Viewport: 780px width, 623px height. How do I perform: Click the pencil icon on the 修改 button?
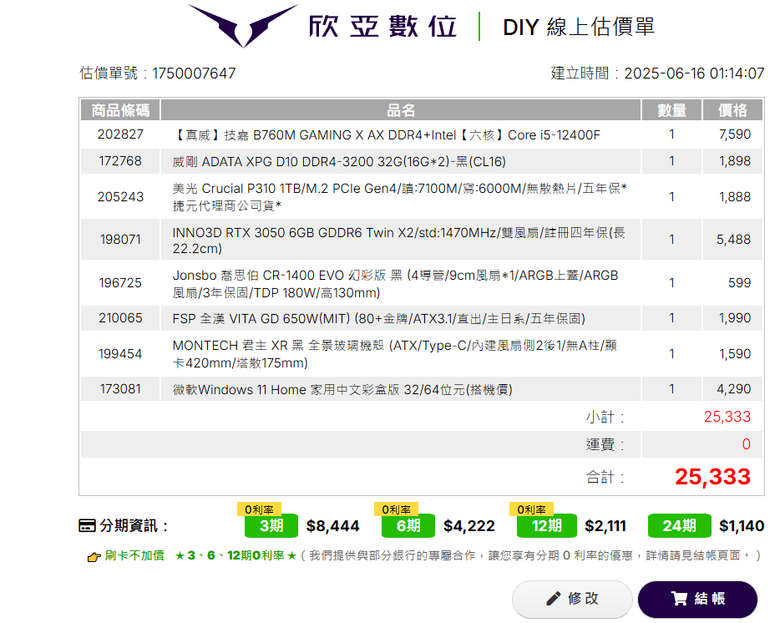pyautogui.click(x=553, y=598)
